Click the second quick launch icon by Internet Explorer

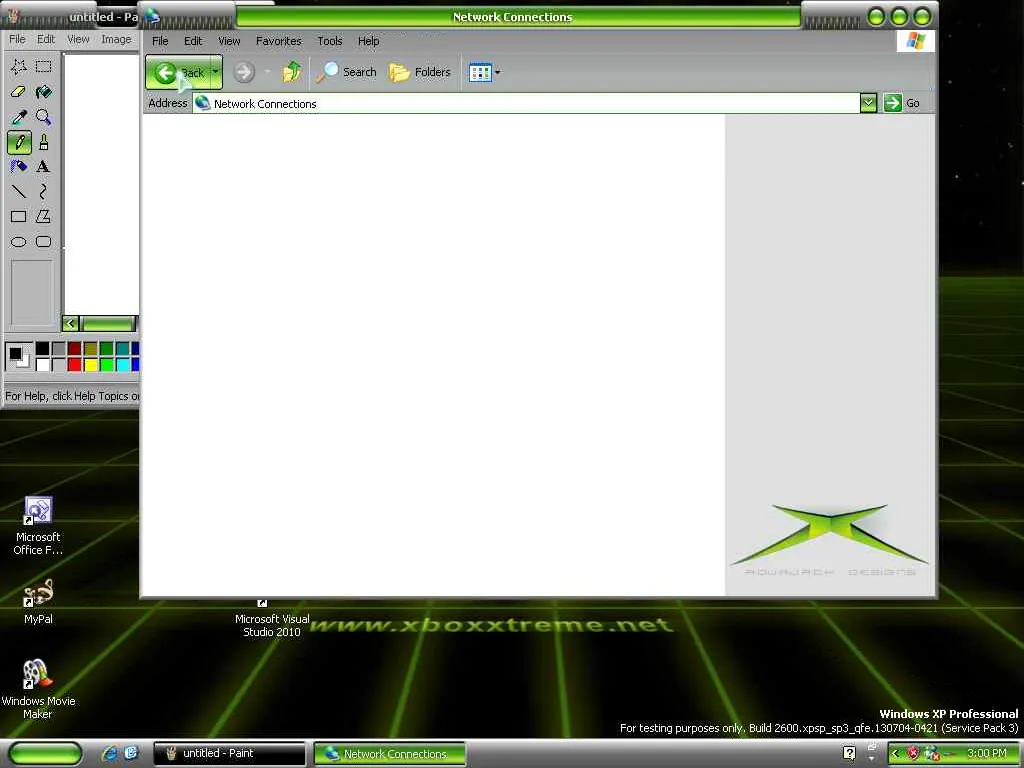click(x=131, y=753)
